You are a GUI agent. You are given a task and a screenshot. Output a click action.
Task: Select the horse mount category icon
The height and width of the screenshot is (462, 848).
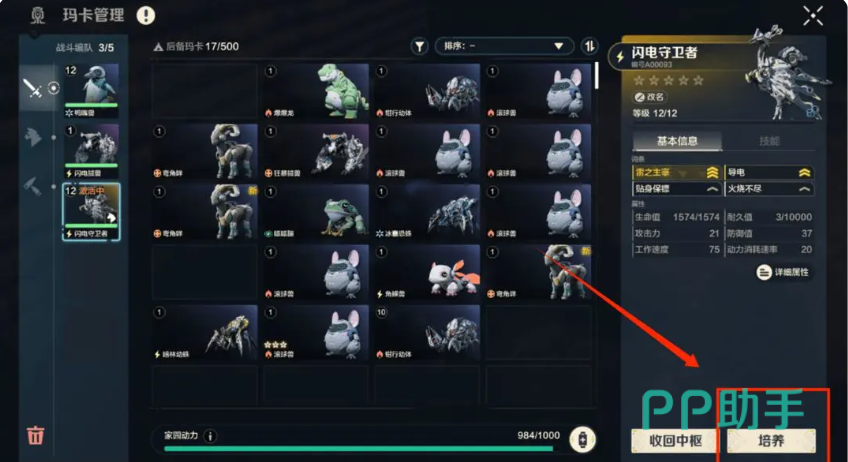point(32,137)
